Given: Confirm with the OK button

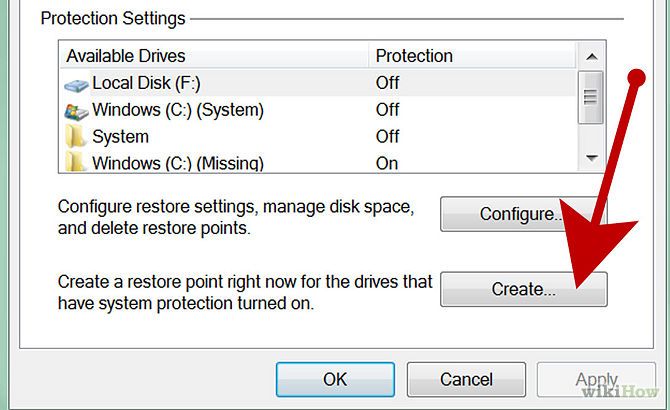Looking at the screenshot, I should (335, 380).
